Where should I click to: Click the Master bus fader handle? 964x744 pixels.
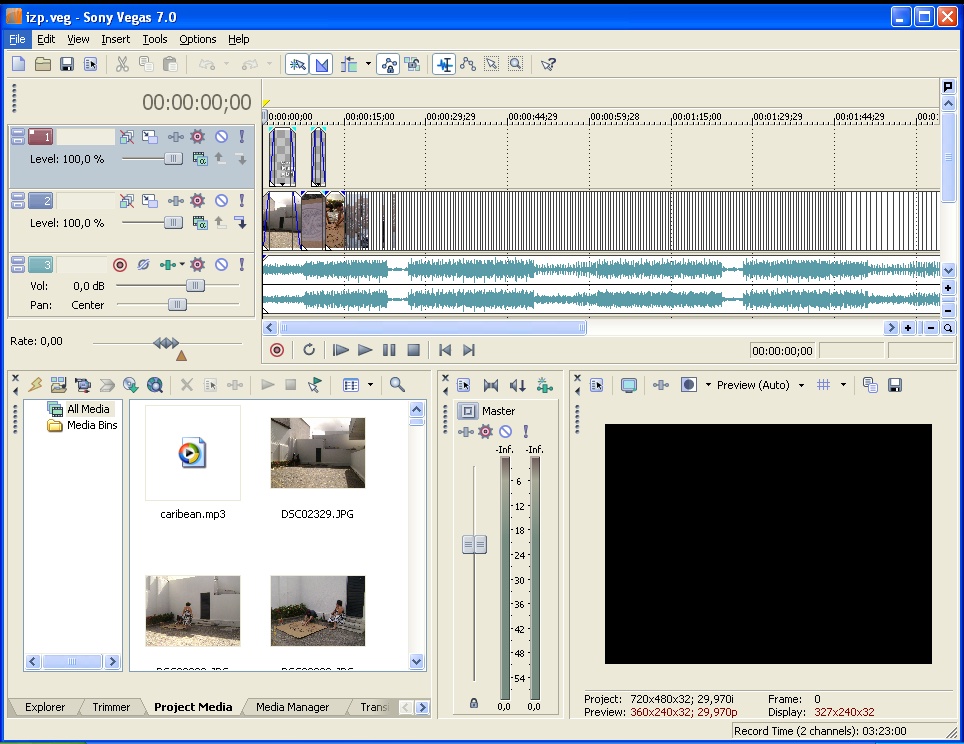474,544
